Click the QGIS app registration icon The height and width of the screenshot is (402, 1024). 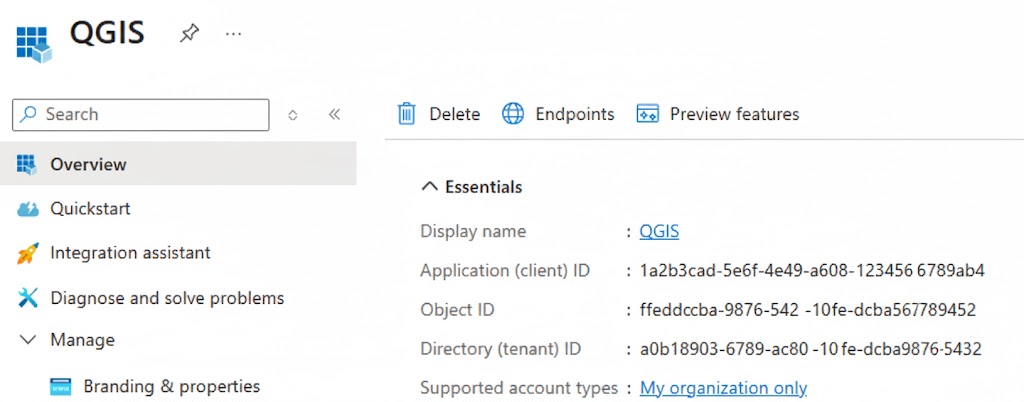pos(33,44)
